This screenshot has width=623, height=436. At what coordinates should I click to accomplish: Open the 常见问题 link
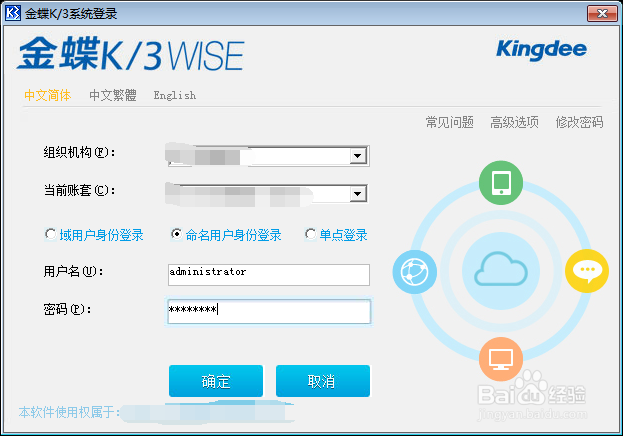click(x=450, y=122)
